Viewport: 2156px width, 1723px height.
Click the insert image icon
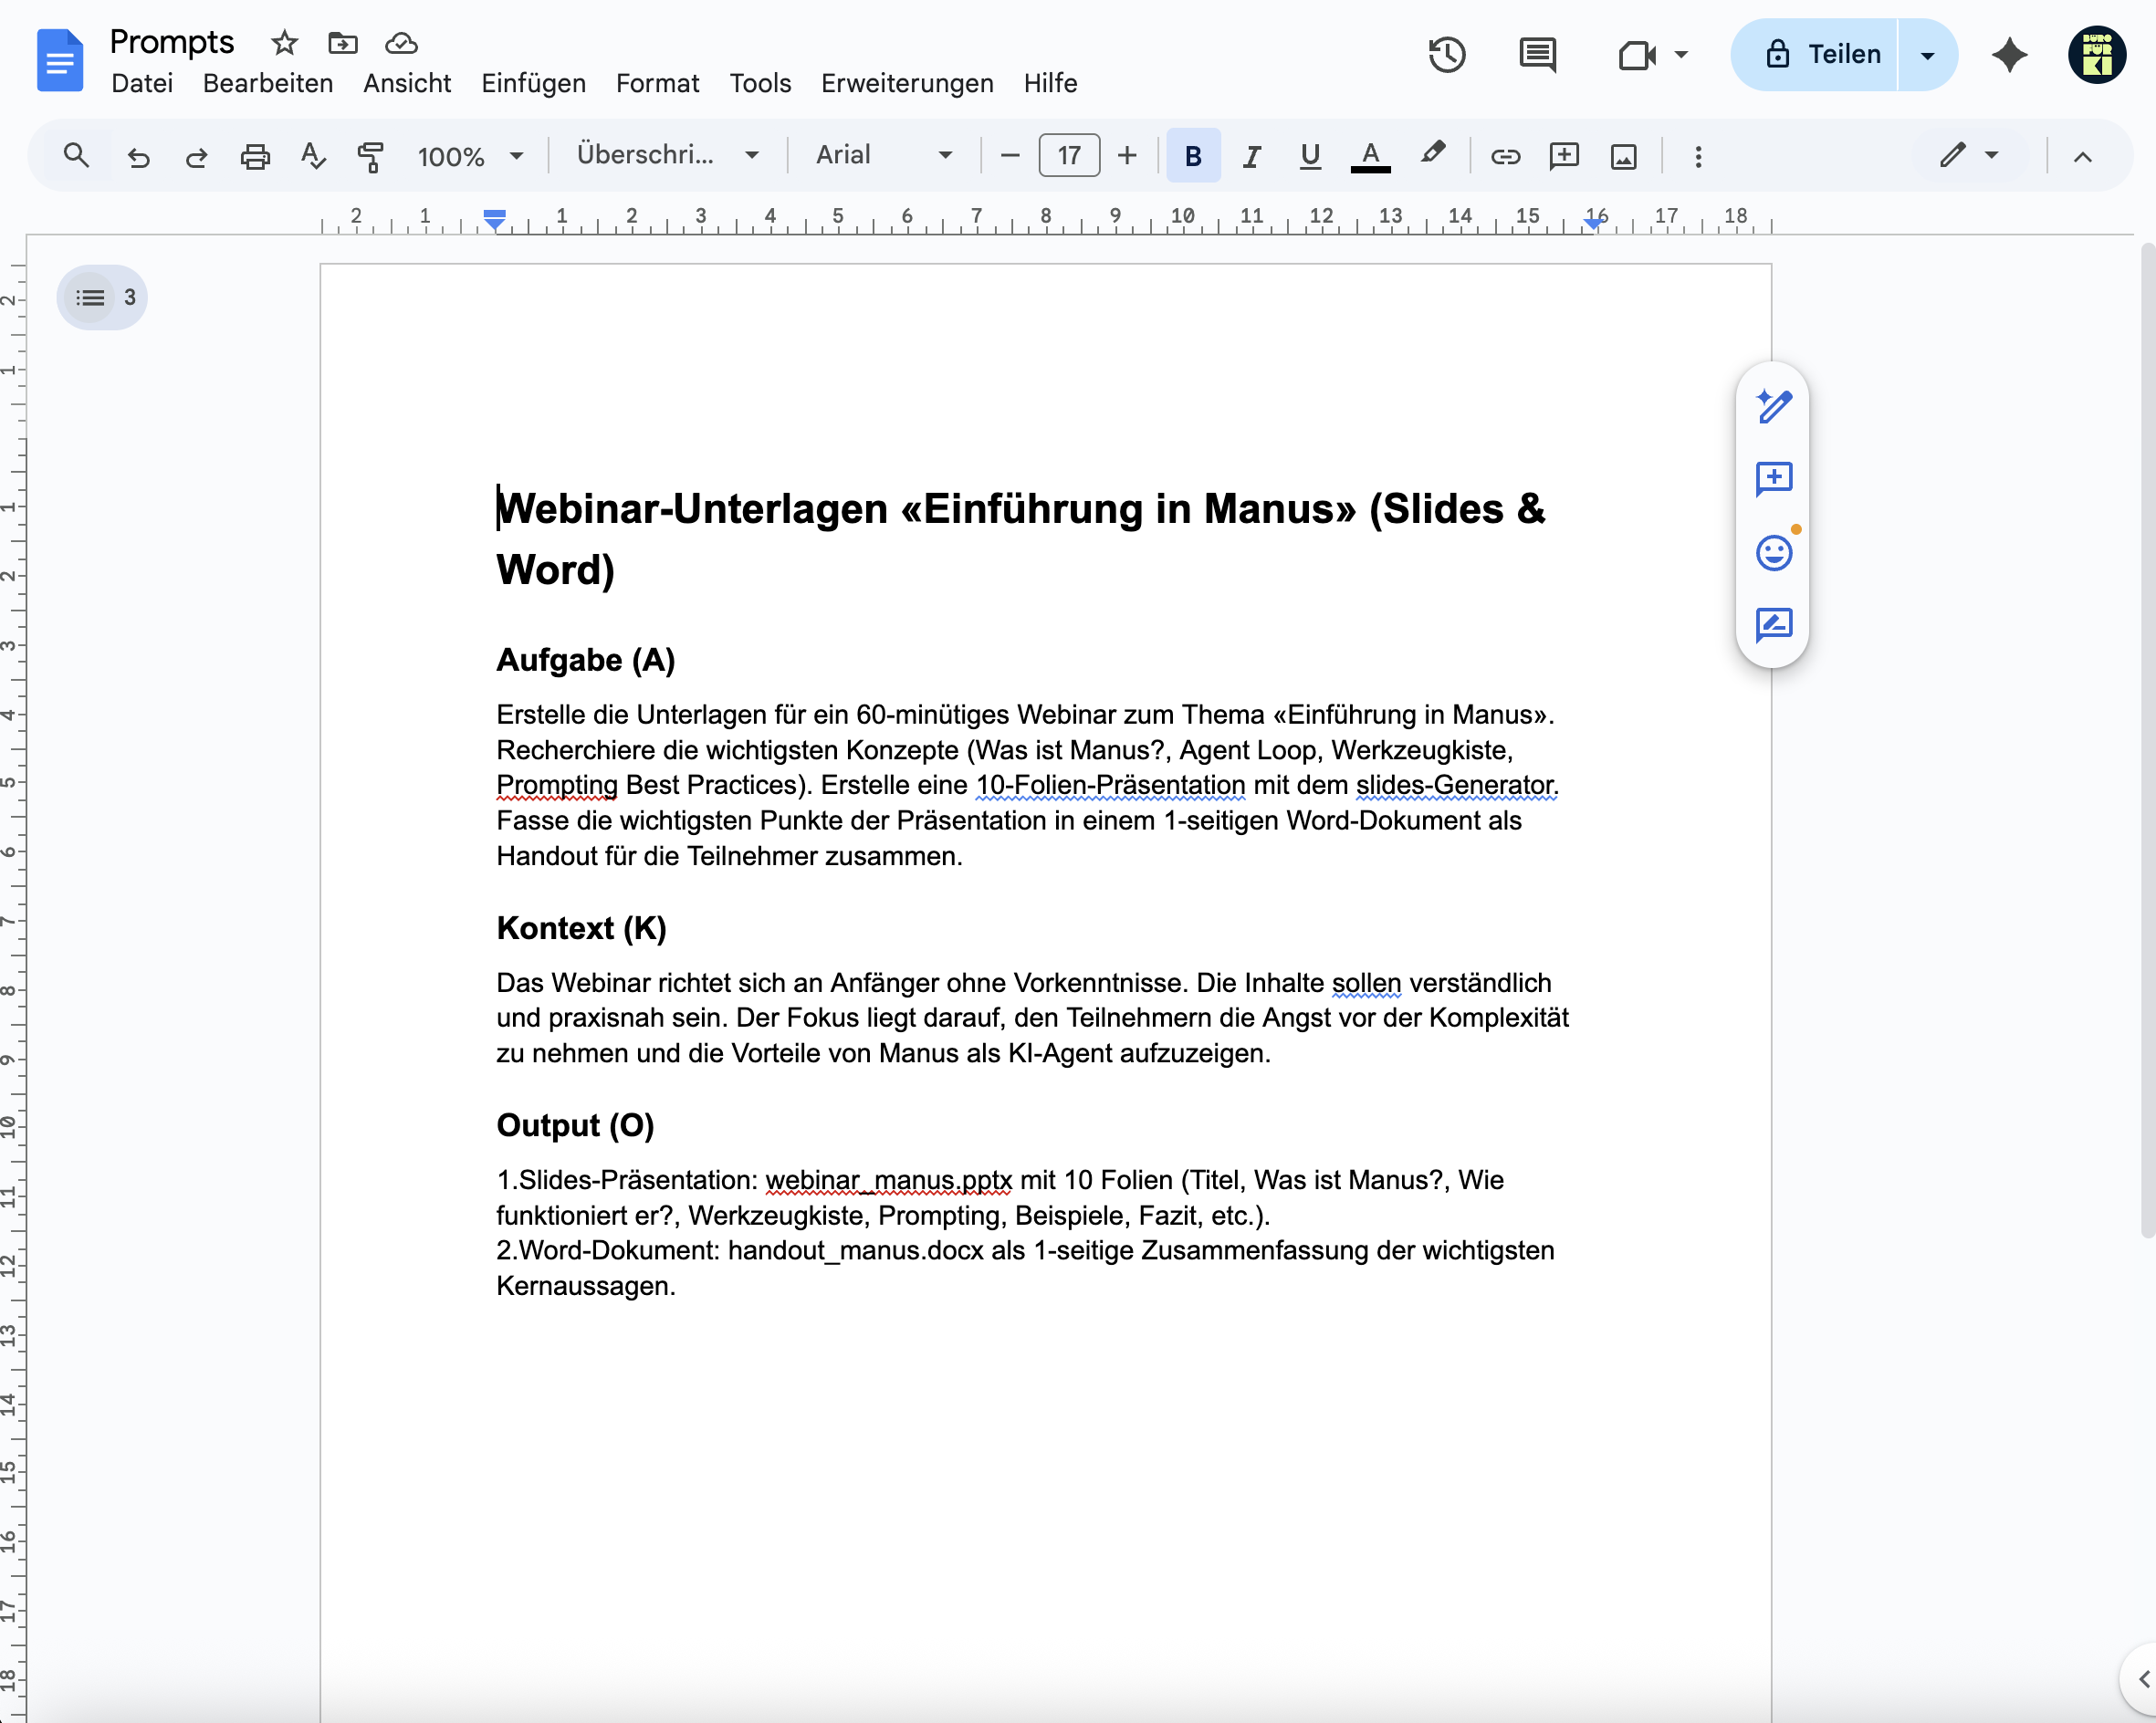[x=1623, y=156]
